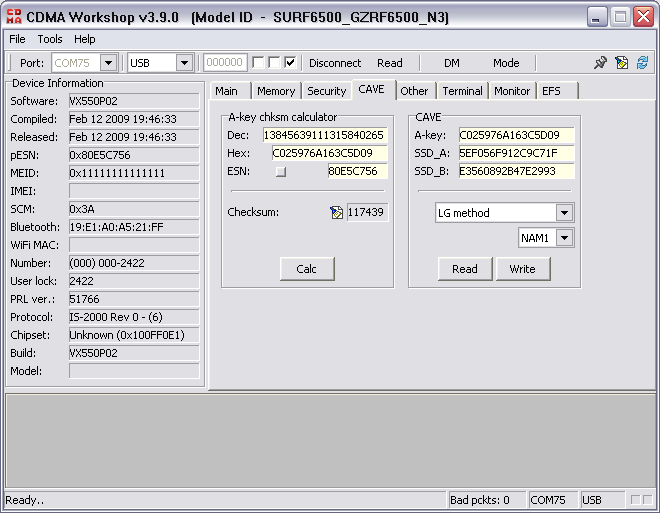The width and height of the screenshot is (660, 513).
Task: Click the refresh icon in the toolbar
Action: pyautogui.click(x=642, y=63)
